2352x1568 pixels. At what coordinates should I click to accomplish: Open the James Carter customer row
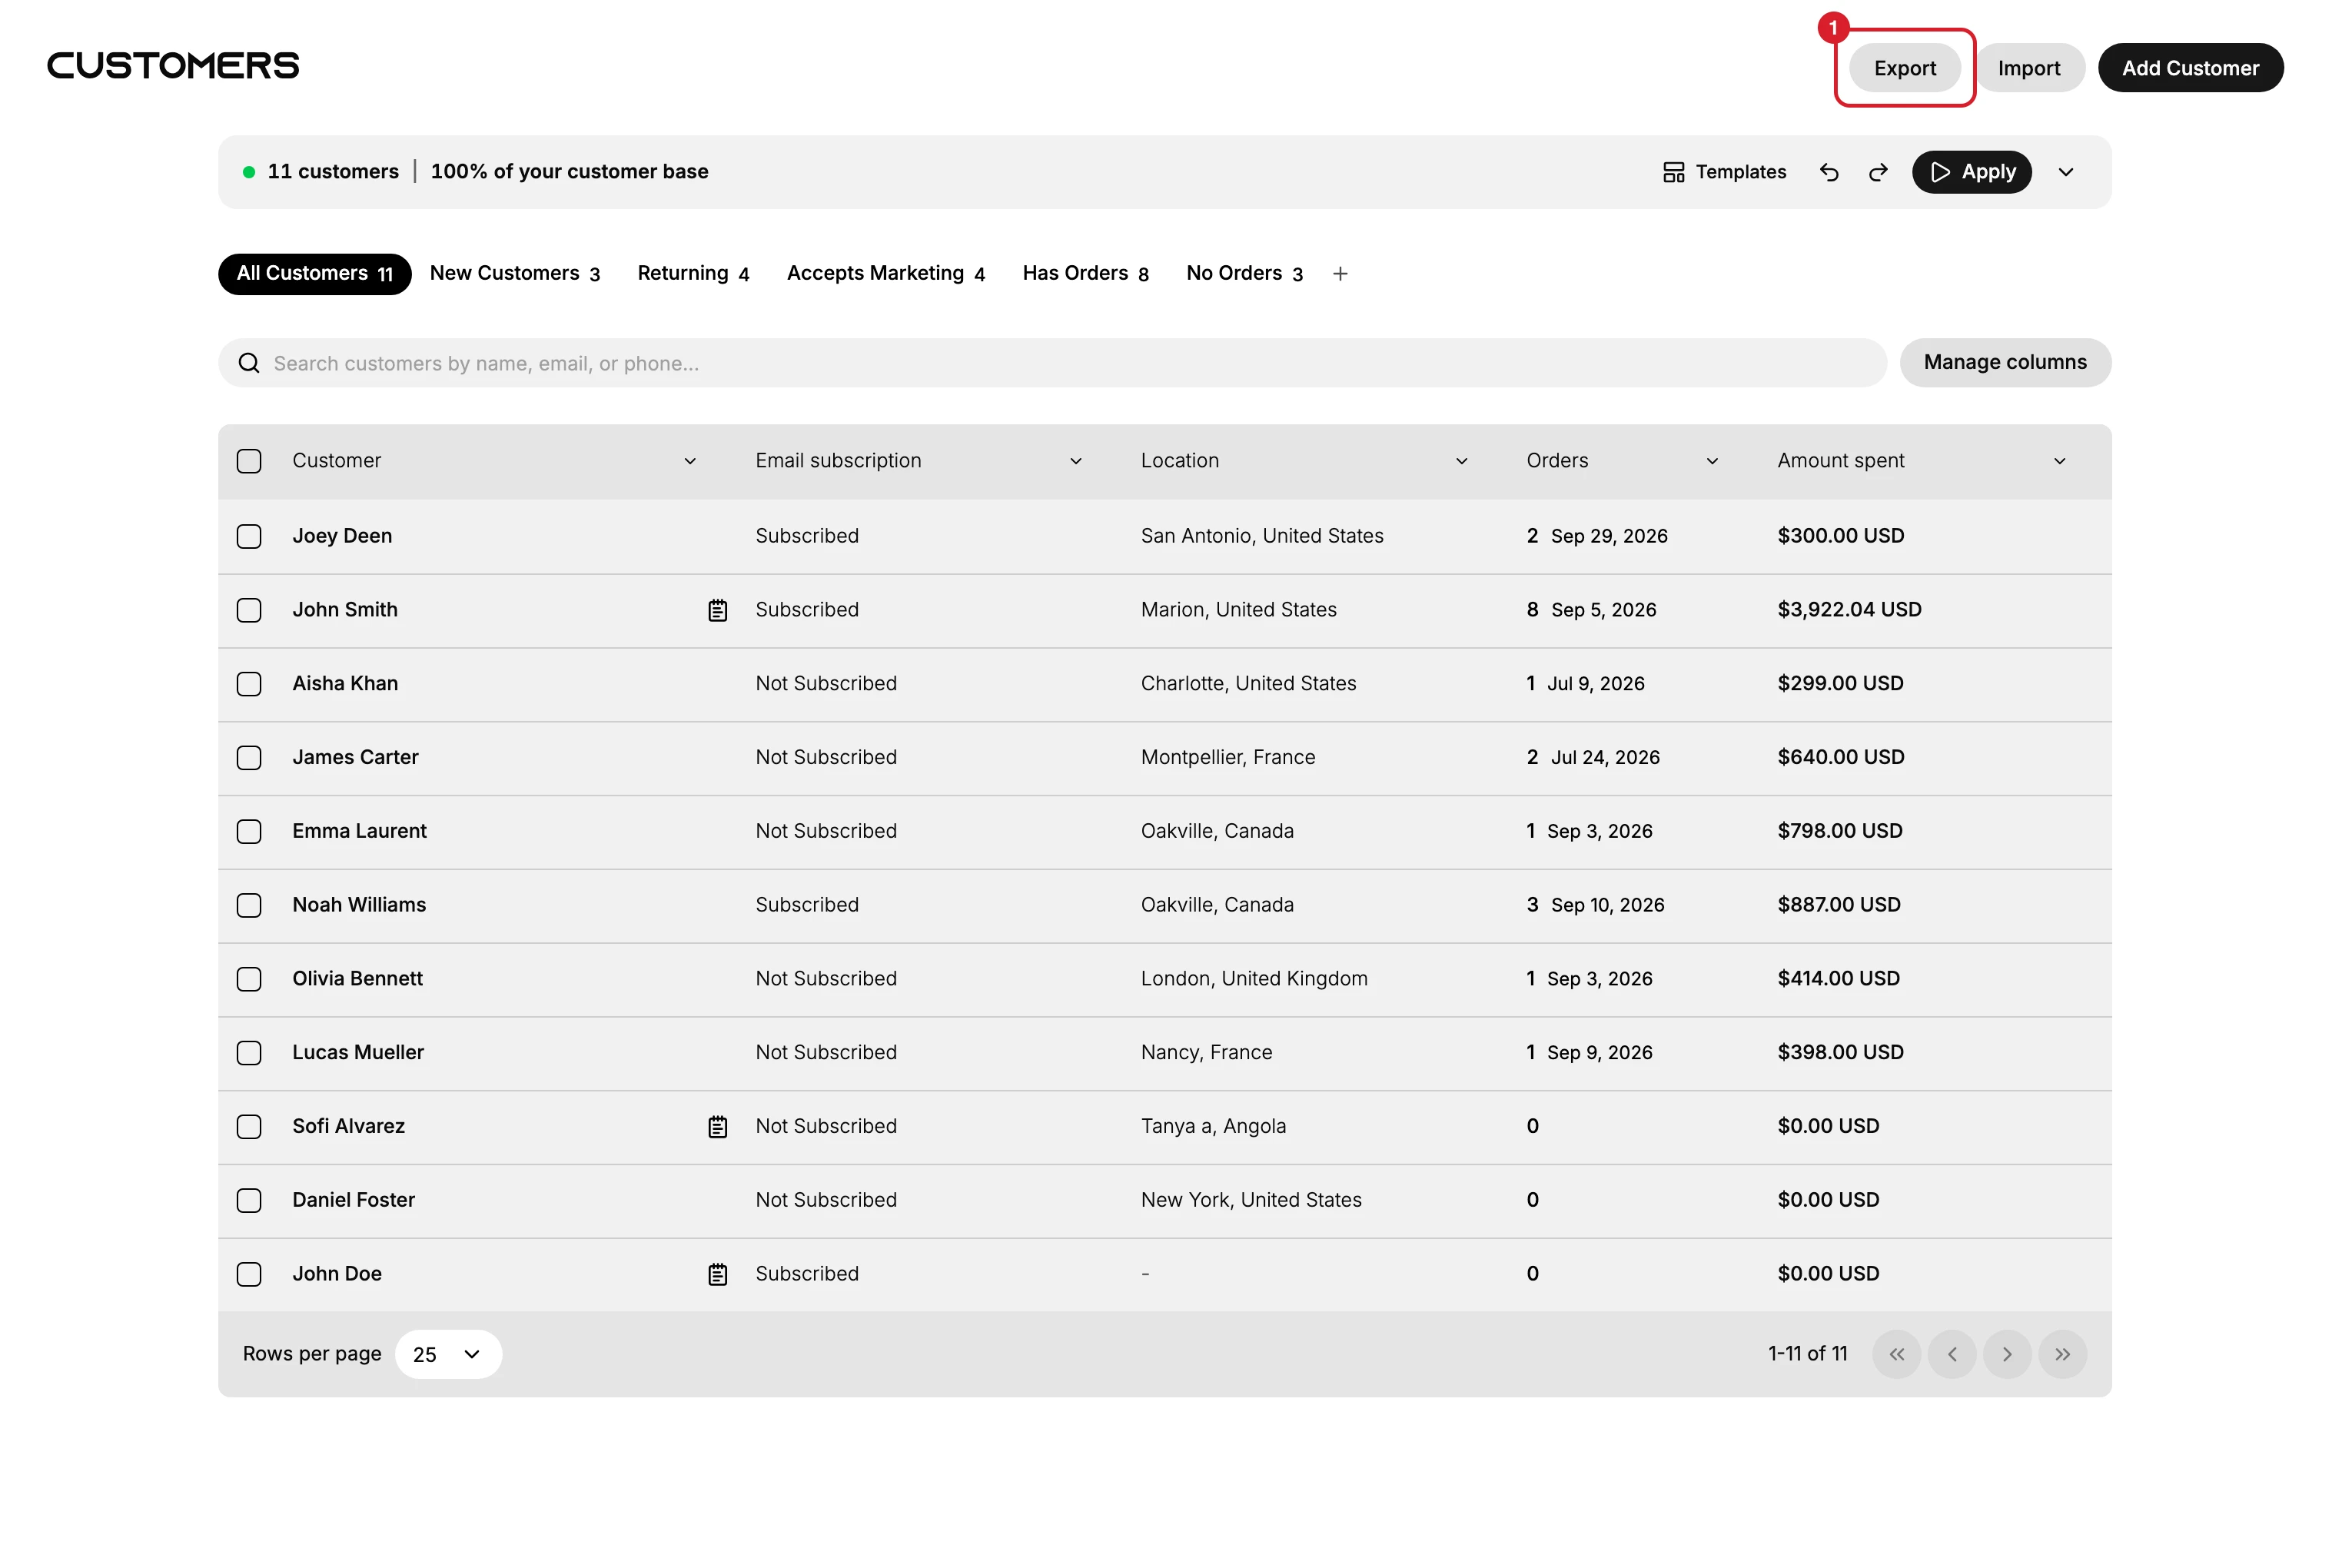point(1165,758)
